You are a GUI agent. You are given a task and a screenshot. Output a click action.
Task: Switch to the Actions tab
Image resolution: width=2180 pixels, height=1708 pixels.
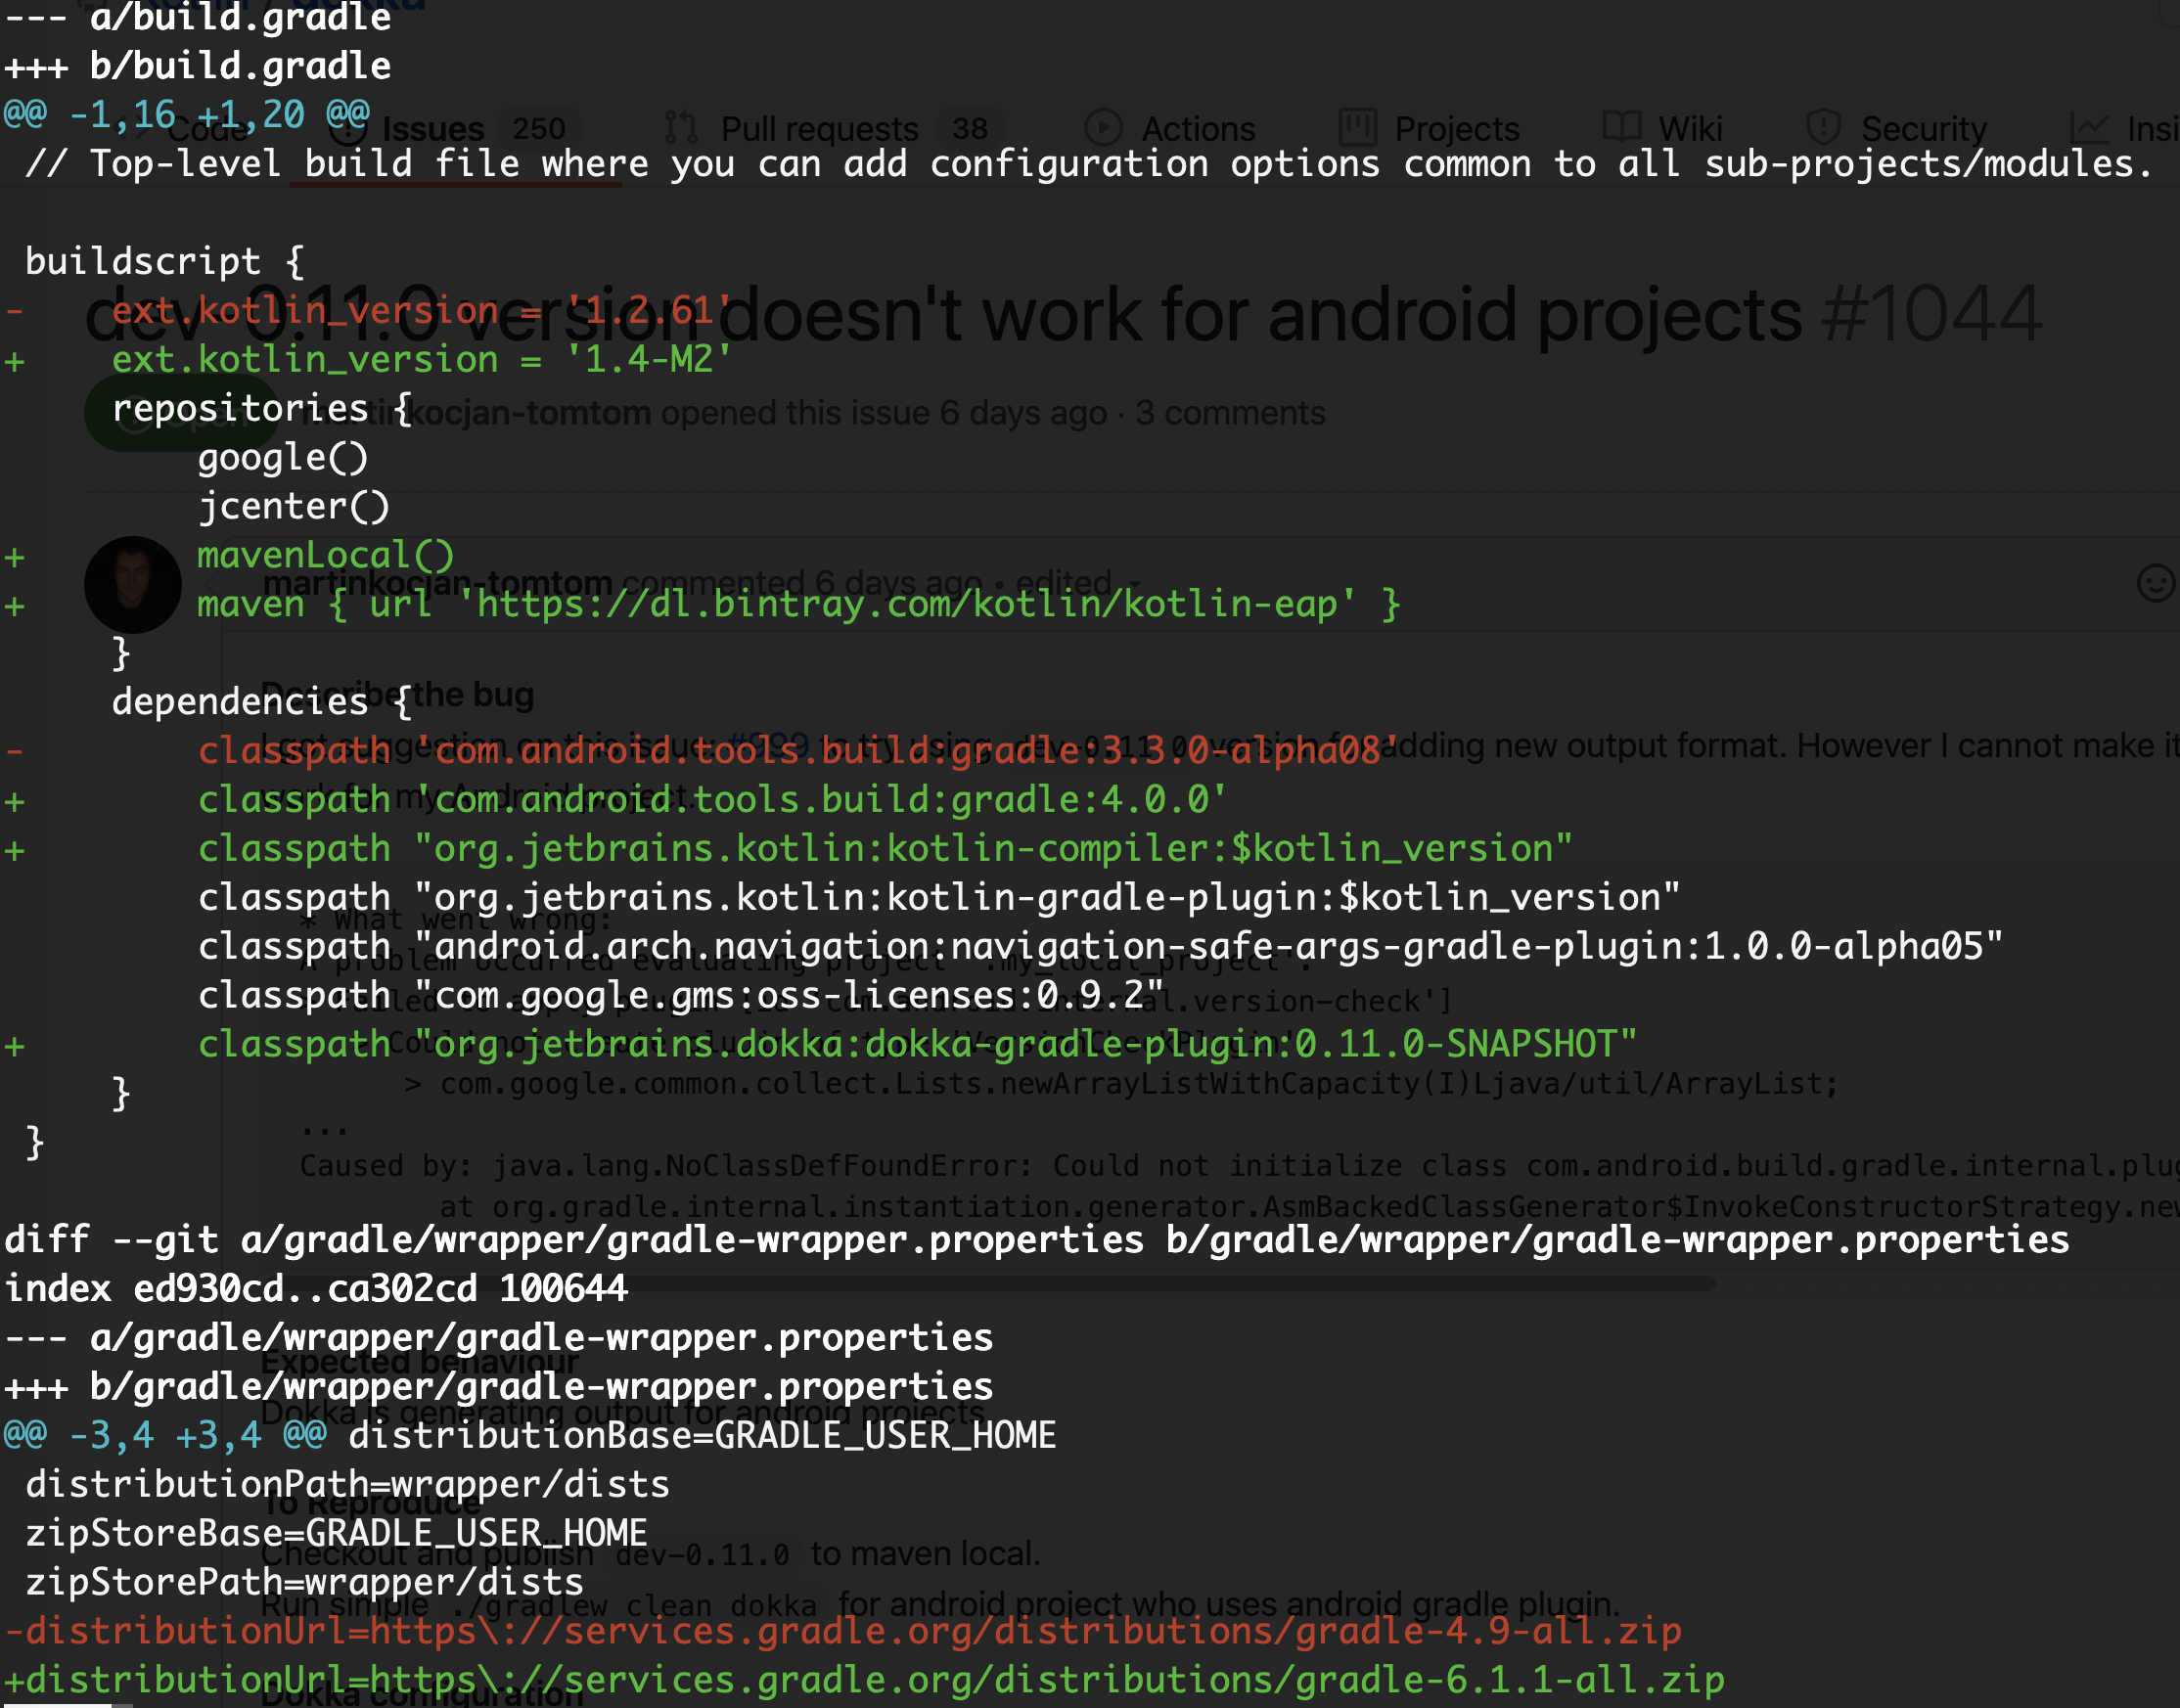coord(1171,129)
